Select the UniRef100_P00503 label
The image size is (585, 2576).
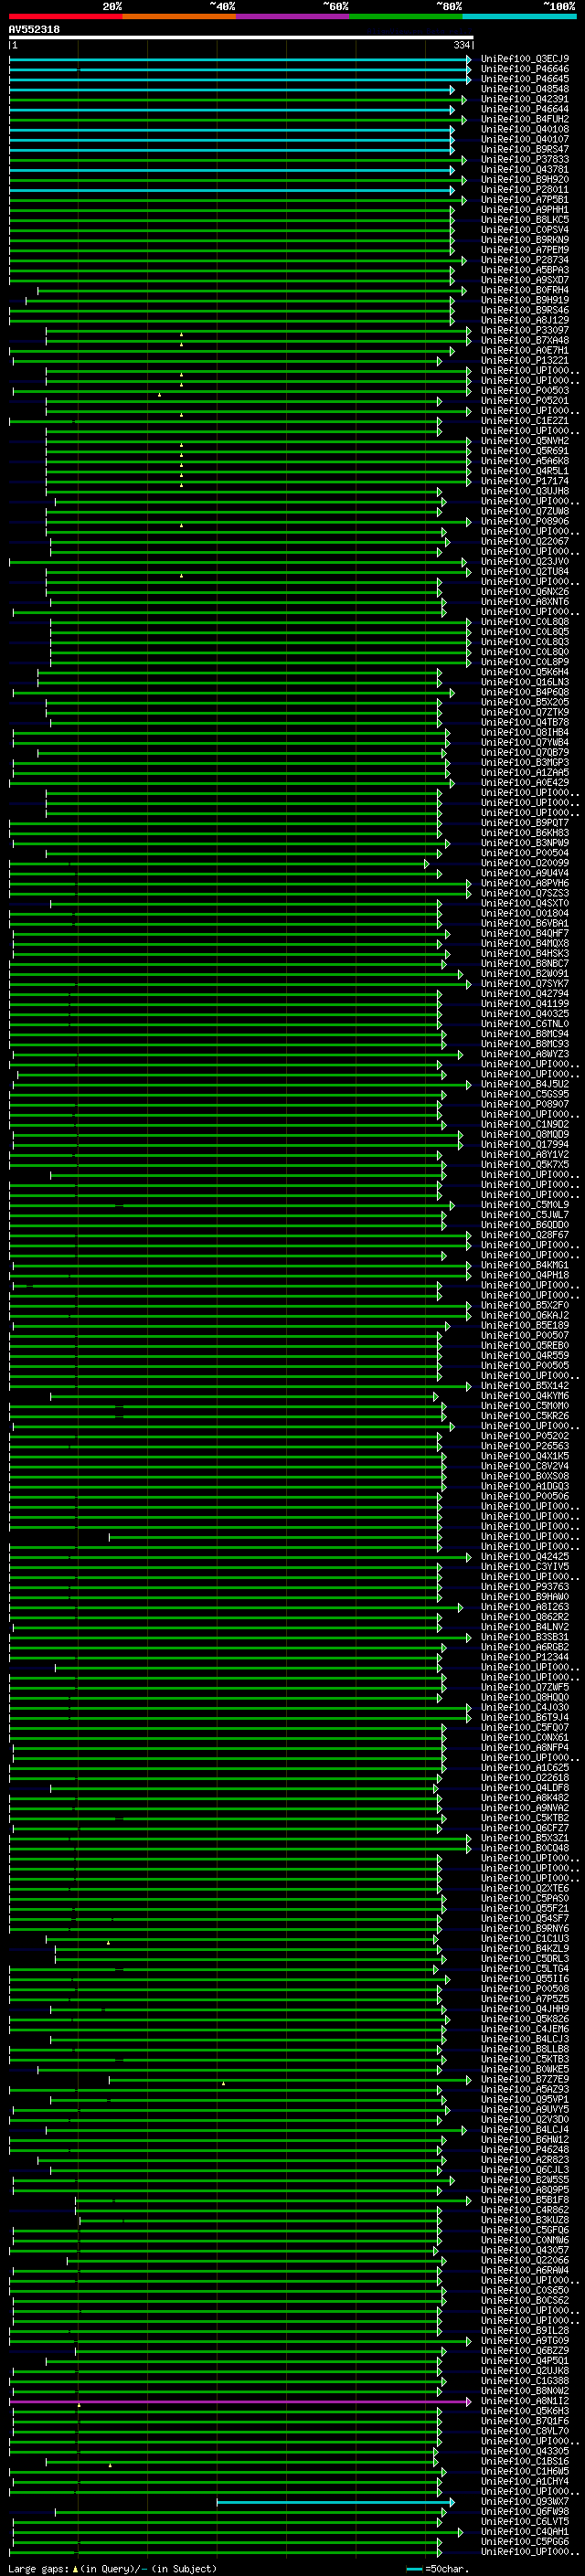point(525,390)
